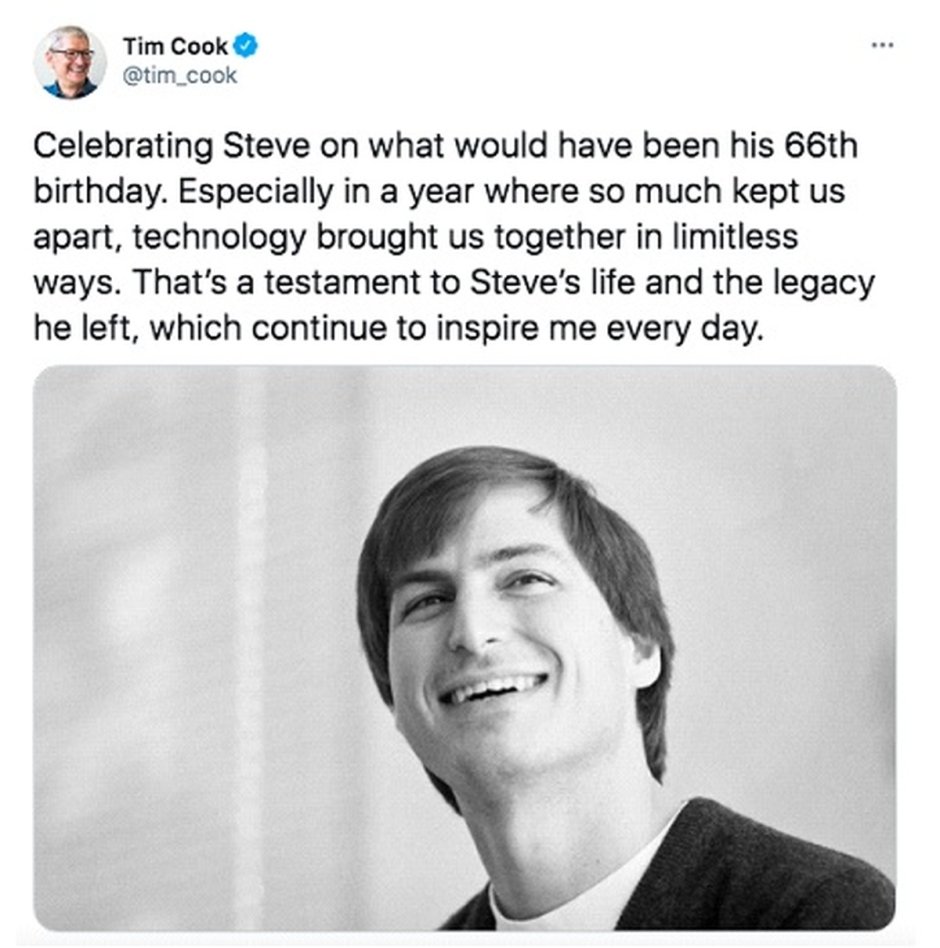Click the blue verified checkmark badge

click(245, 46)
